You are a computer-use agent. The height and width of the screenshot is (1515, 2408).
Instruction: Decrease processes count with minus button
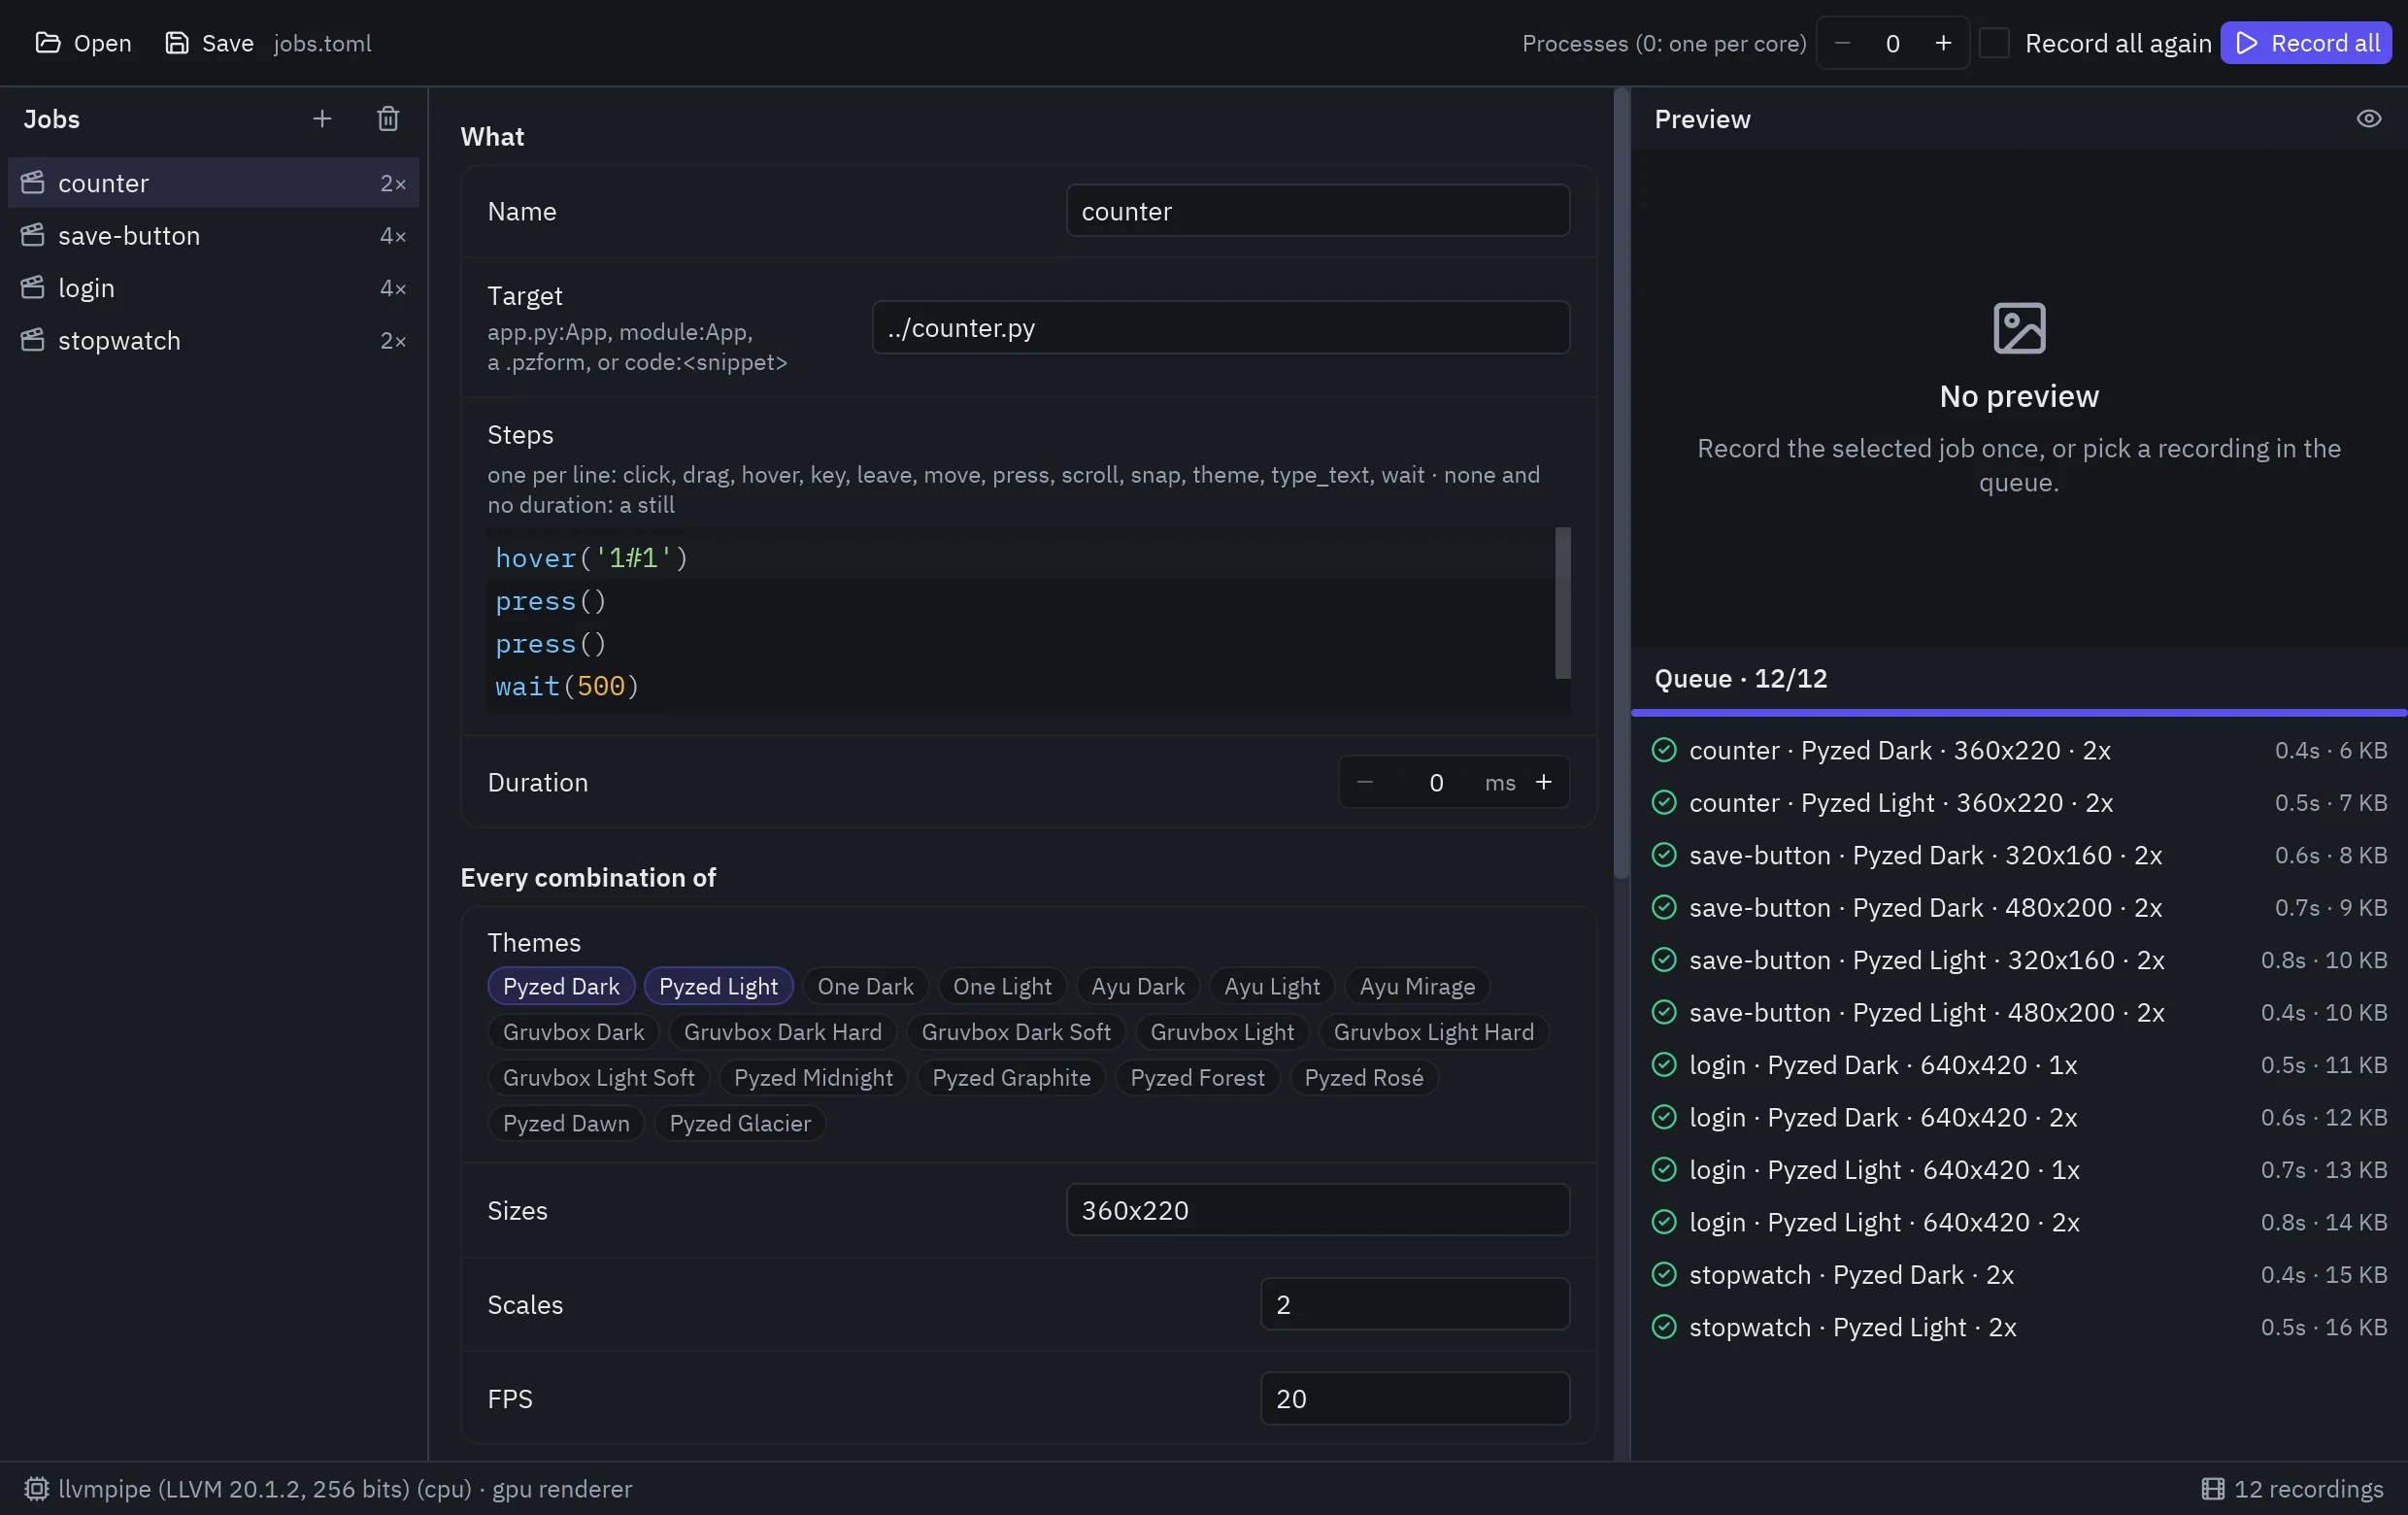1843,43
